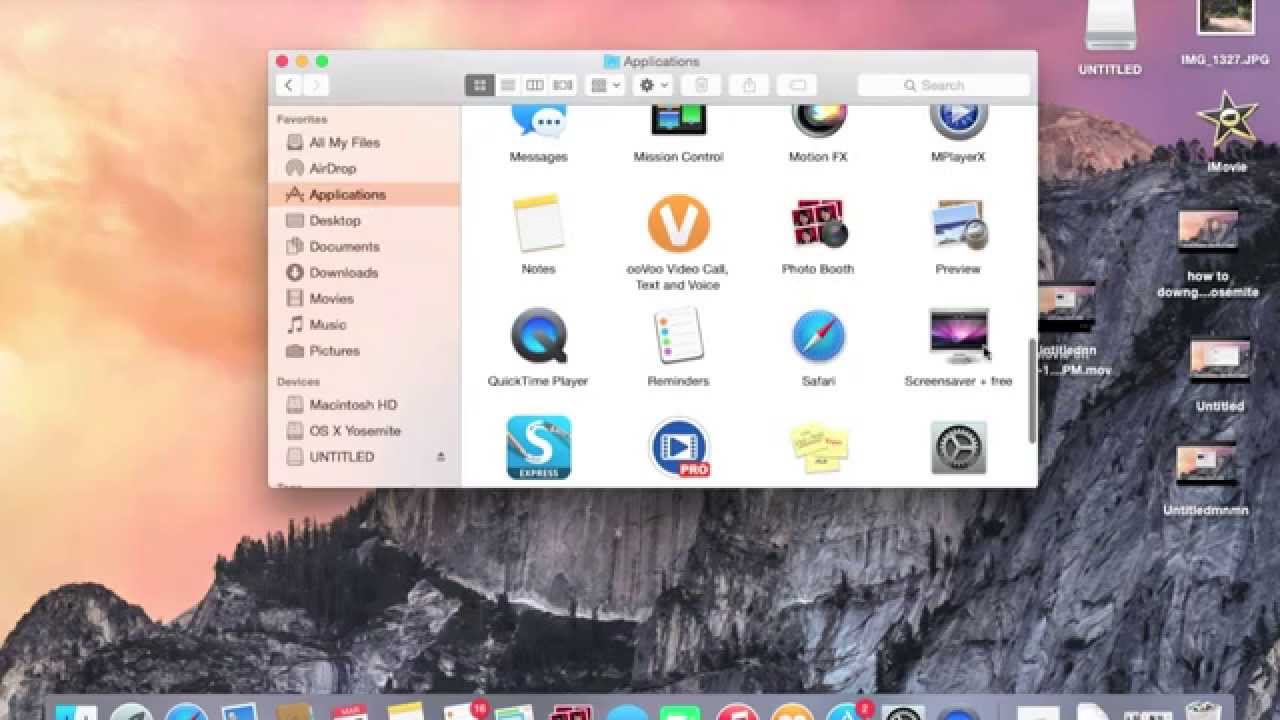This screenshot has height=720, width=1280.
Task: Switch to icon view
Action: tap(479, 86)
